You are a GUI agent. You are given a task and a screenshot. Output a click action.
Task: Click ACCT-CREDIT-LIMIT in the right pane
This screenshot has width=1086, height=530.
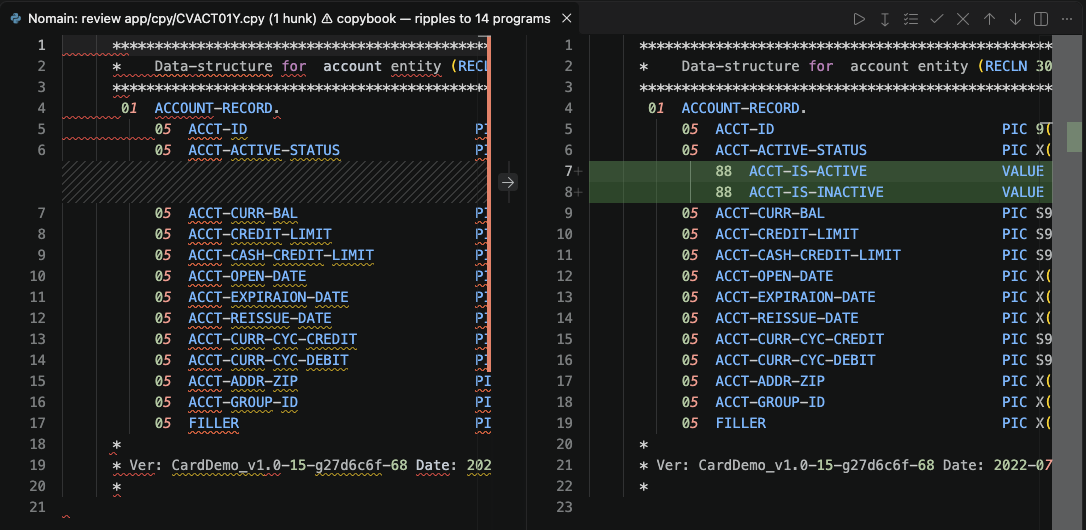coord(787,234)
